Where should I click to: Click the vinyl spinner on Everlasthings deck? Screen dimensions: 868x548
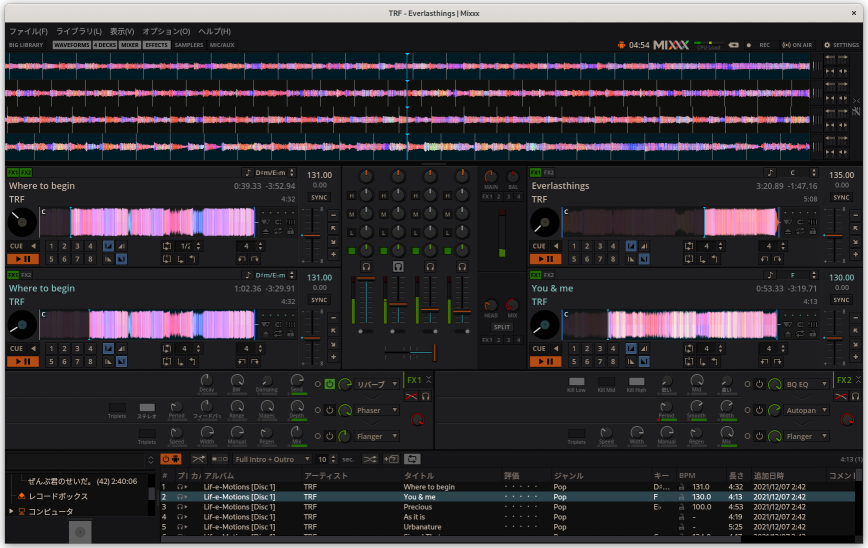(x=545, y=222)
